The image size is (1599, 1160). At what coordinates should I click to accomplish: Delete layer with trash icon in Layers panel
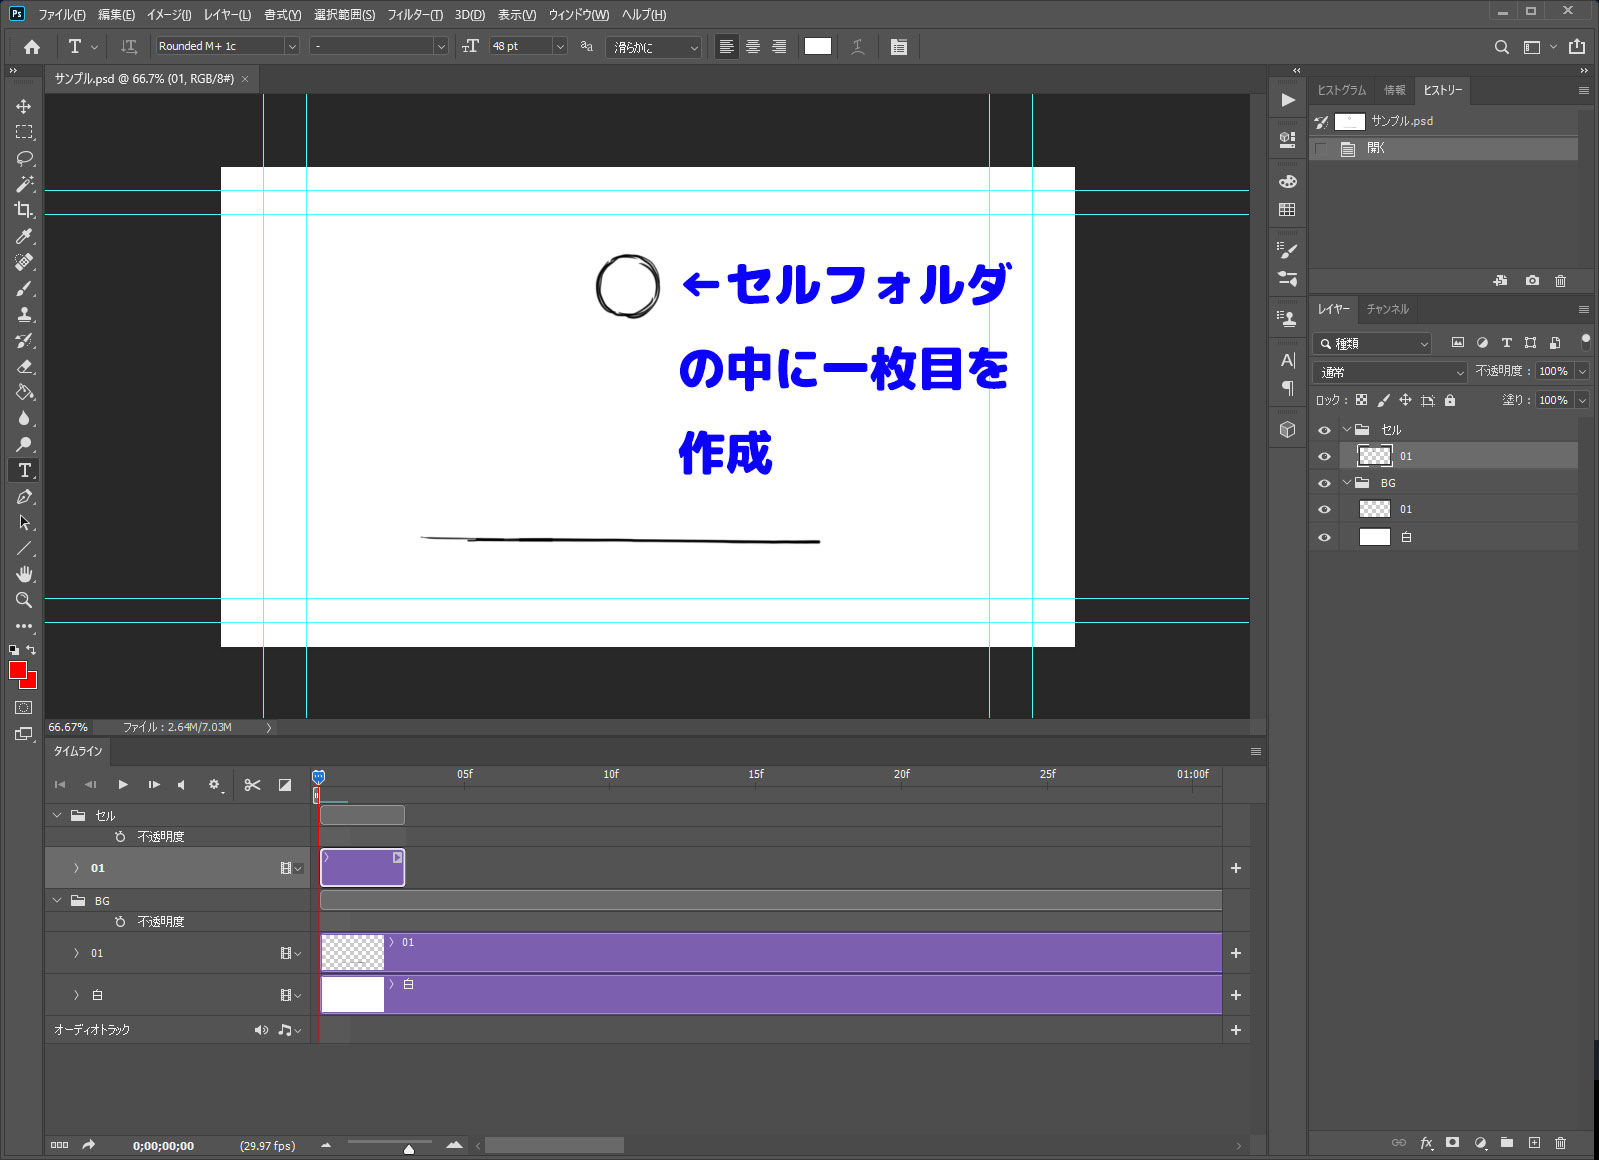point(1561,1142)
